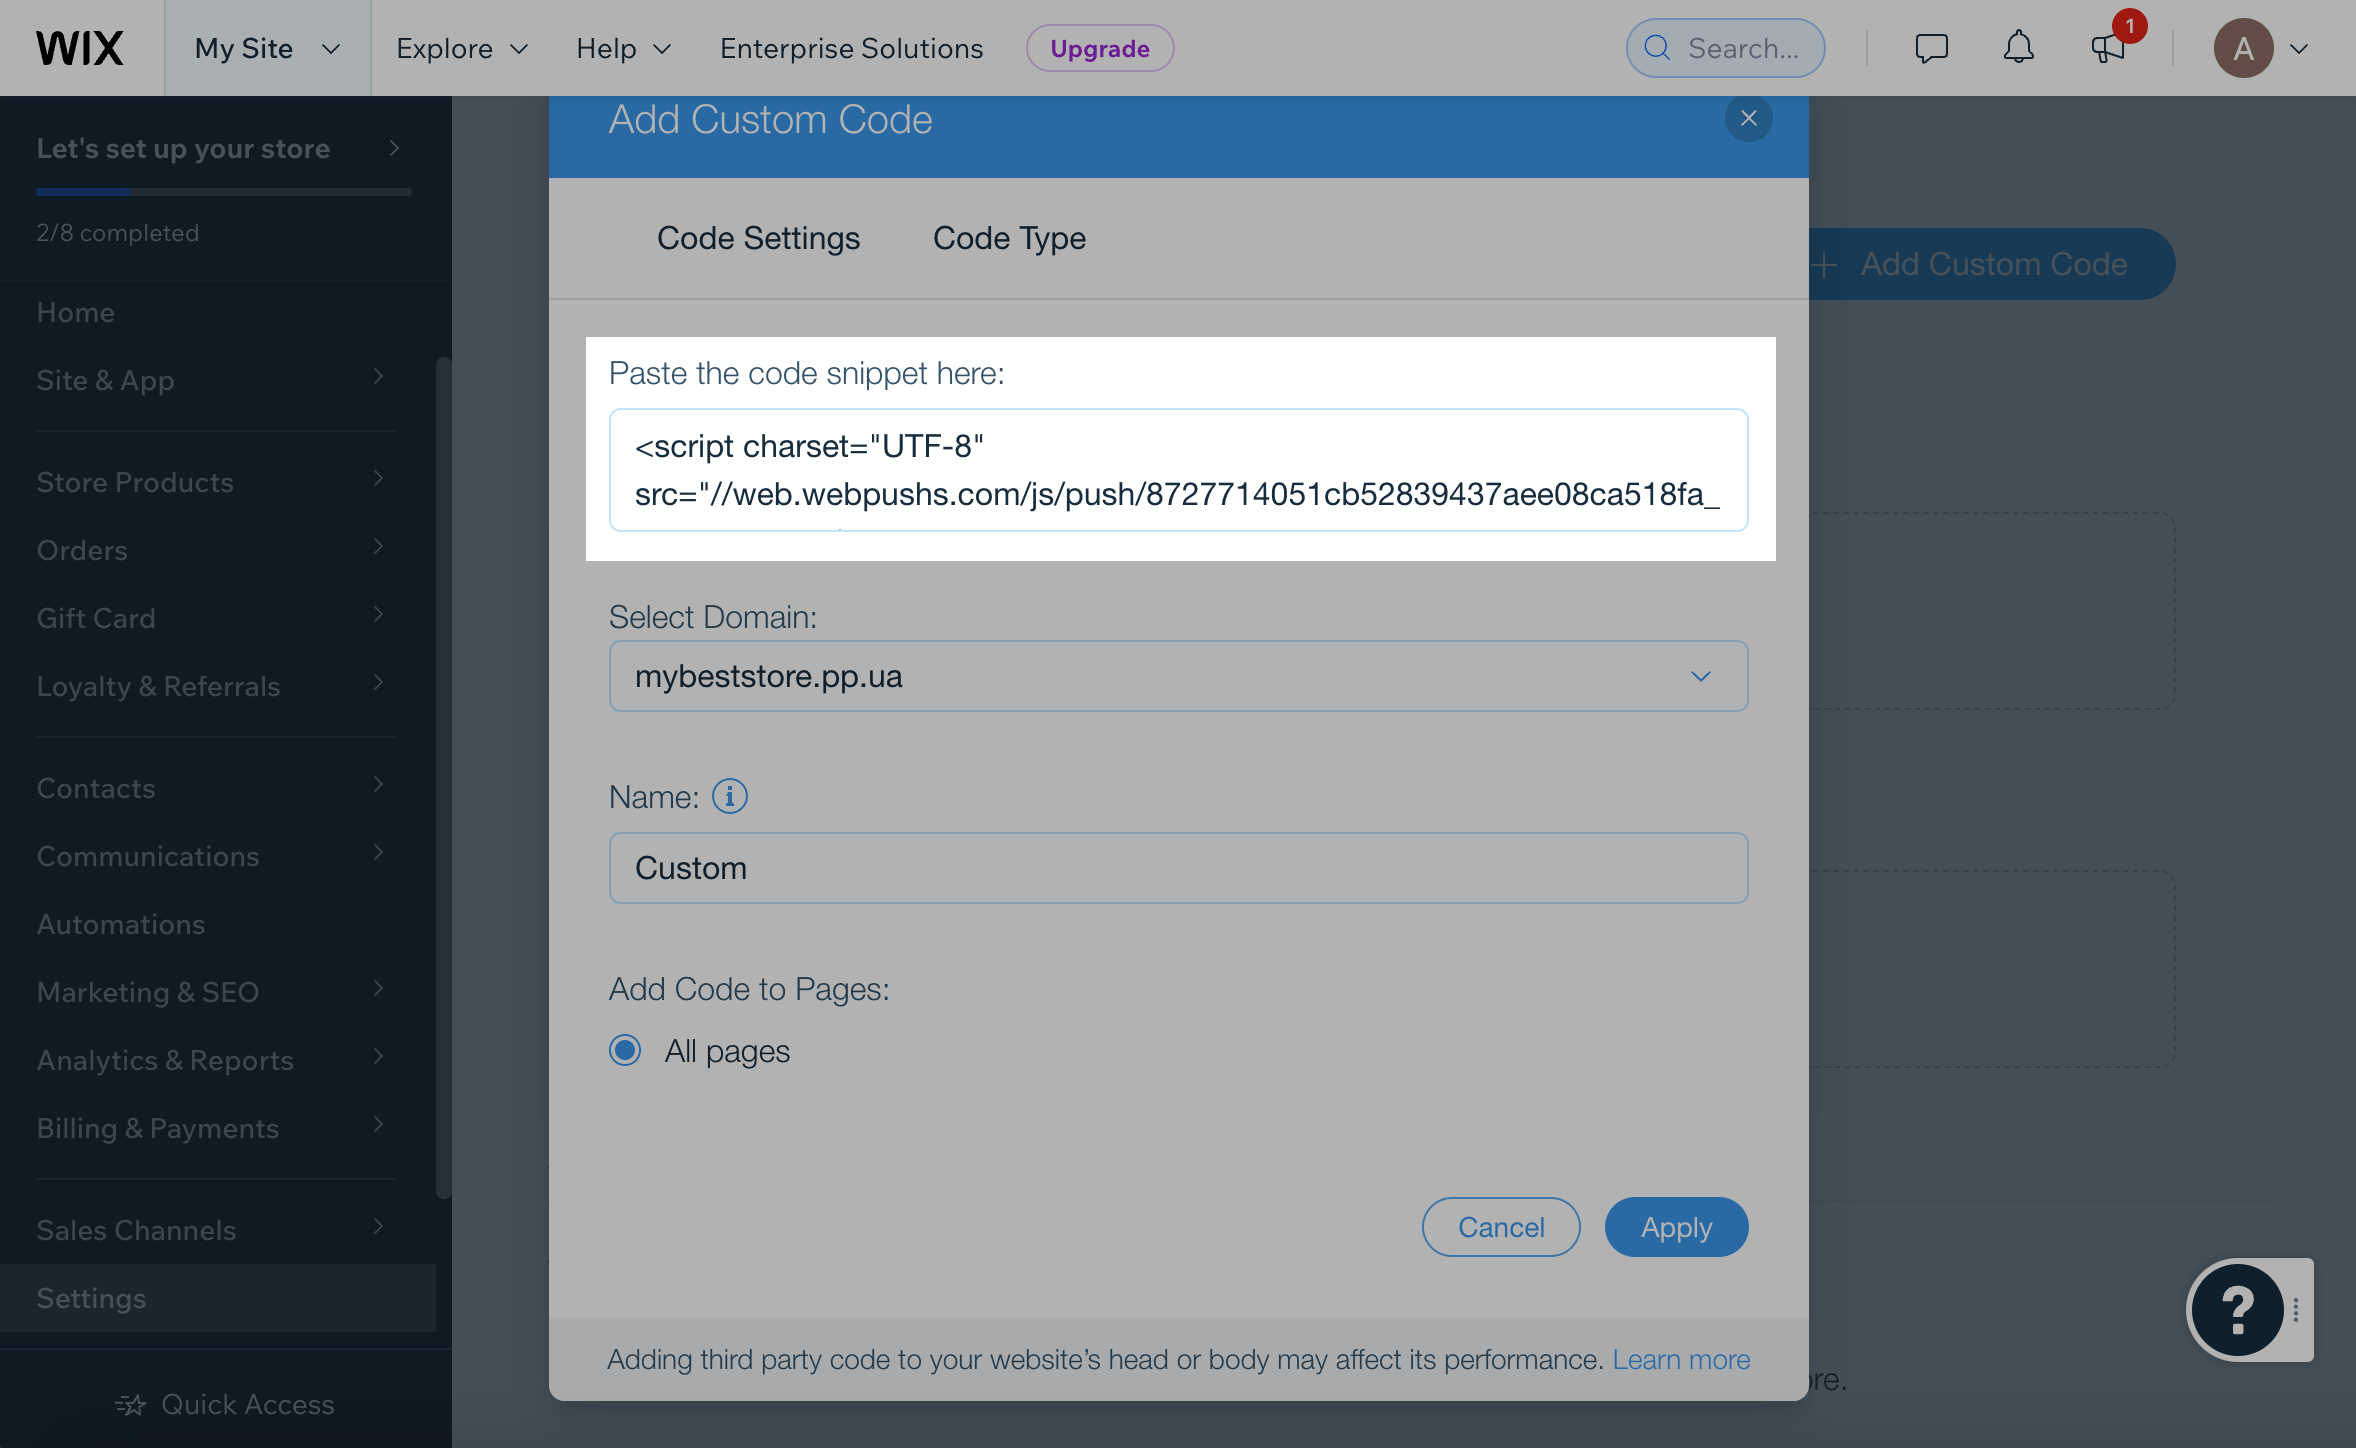Expand the My Site dropdown

coord(267,48)
